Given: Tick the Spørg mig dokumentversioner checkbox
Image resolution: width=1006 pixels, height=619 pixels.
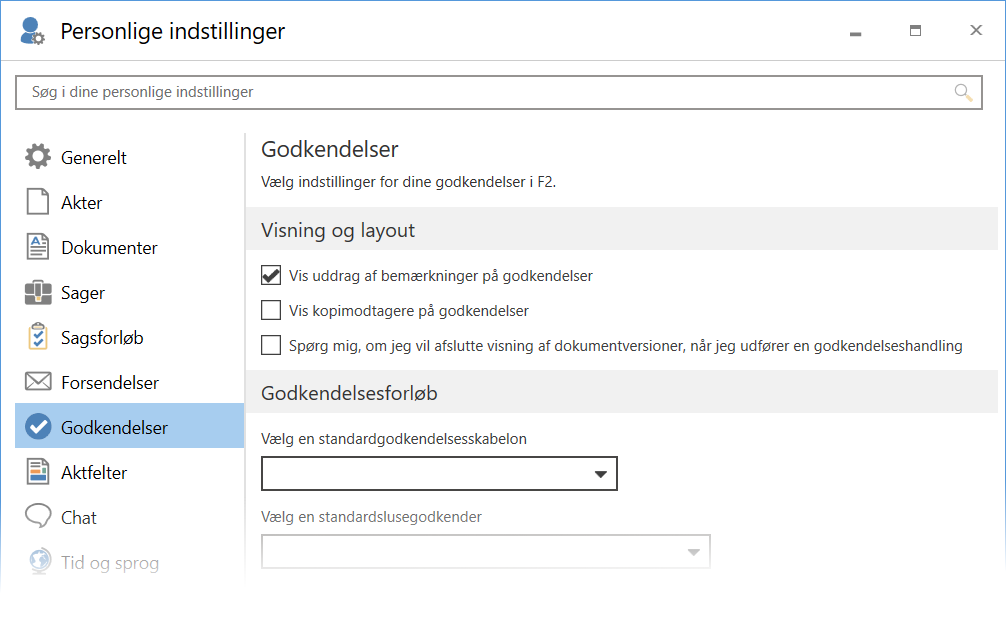Looking at the screenshot, I should pyautogui.click(x=271, y=346).
